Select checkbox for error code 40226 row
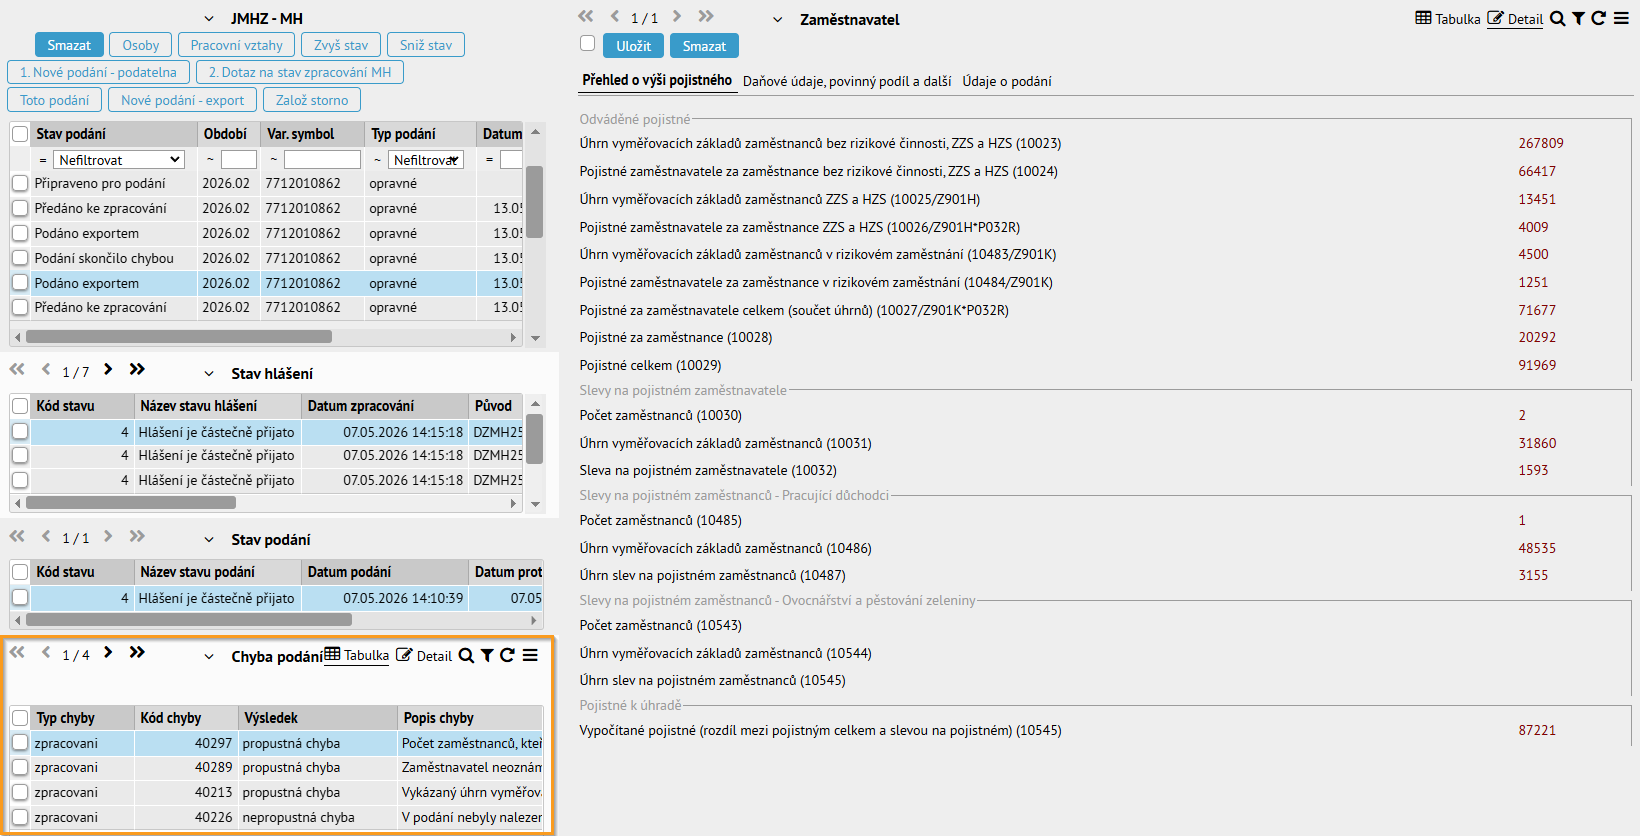The image size is (1640, 836). point(20,817)
